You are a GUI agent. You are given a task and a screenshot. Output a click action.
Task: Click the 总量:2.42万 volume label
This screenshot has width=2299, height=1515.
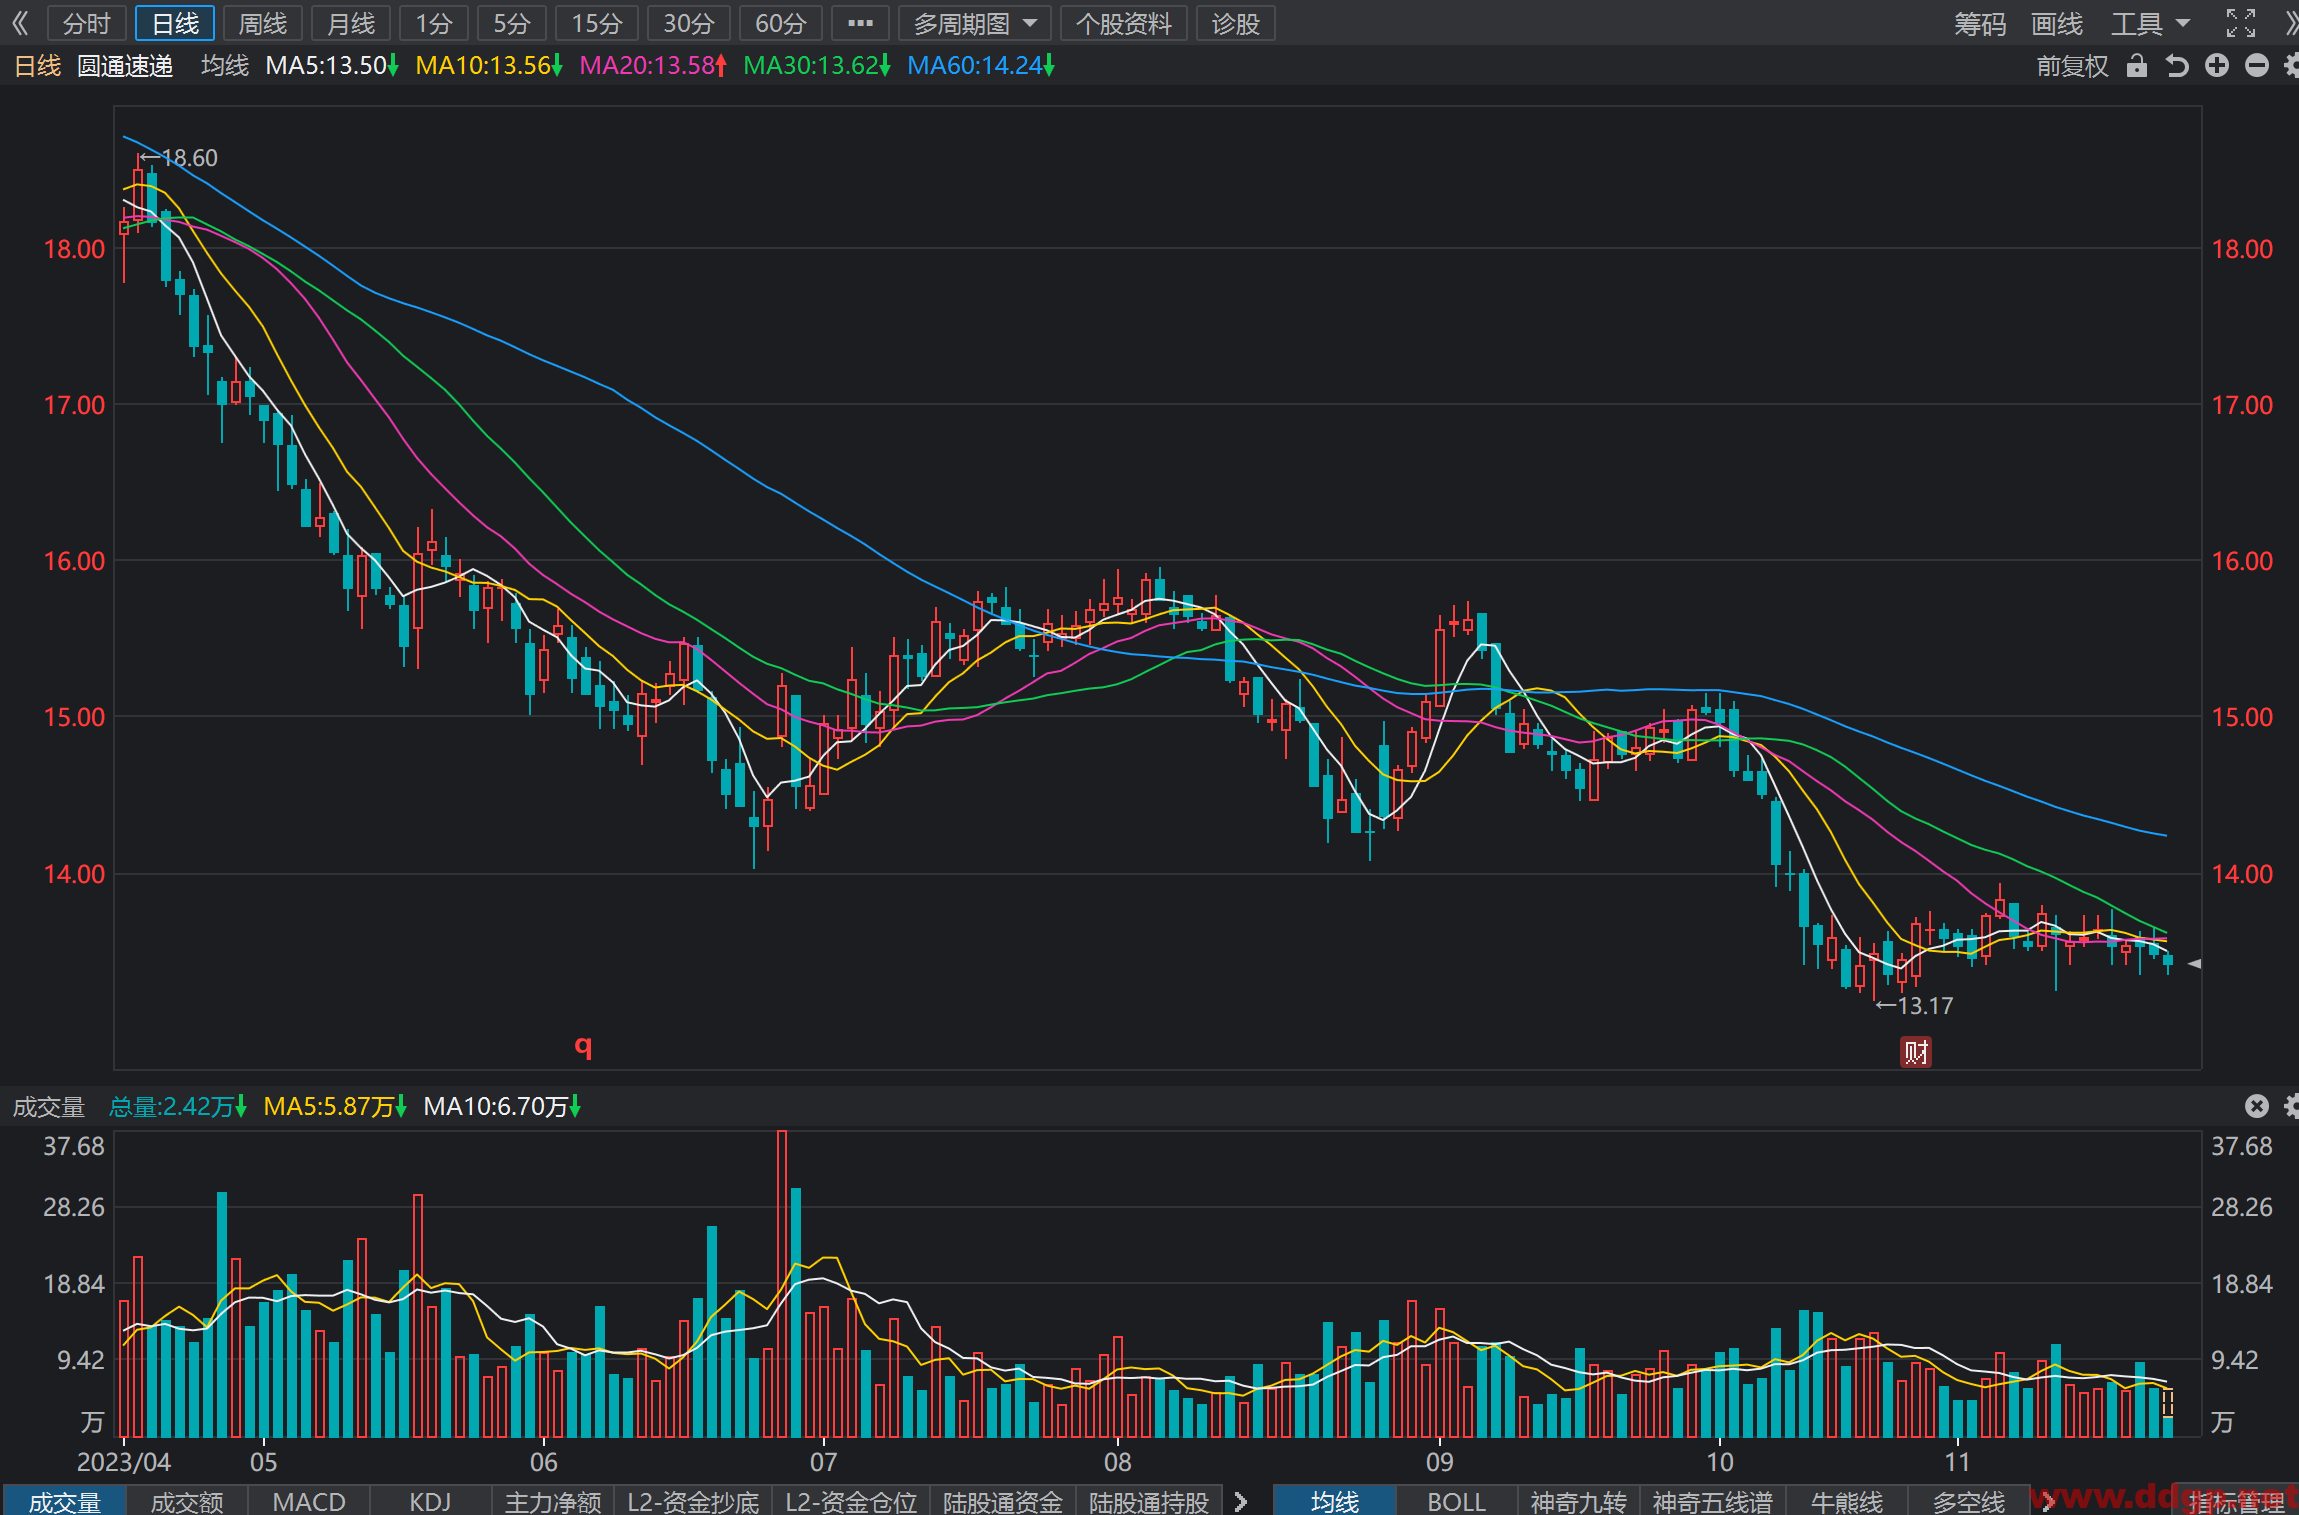pos(177,1107)
